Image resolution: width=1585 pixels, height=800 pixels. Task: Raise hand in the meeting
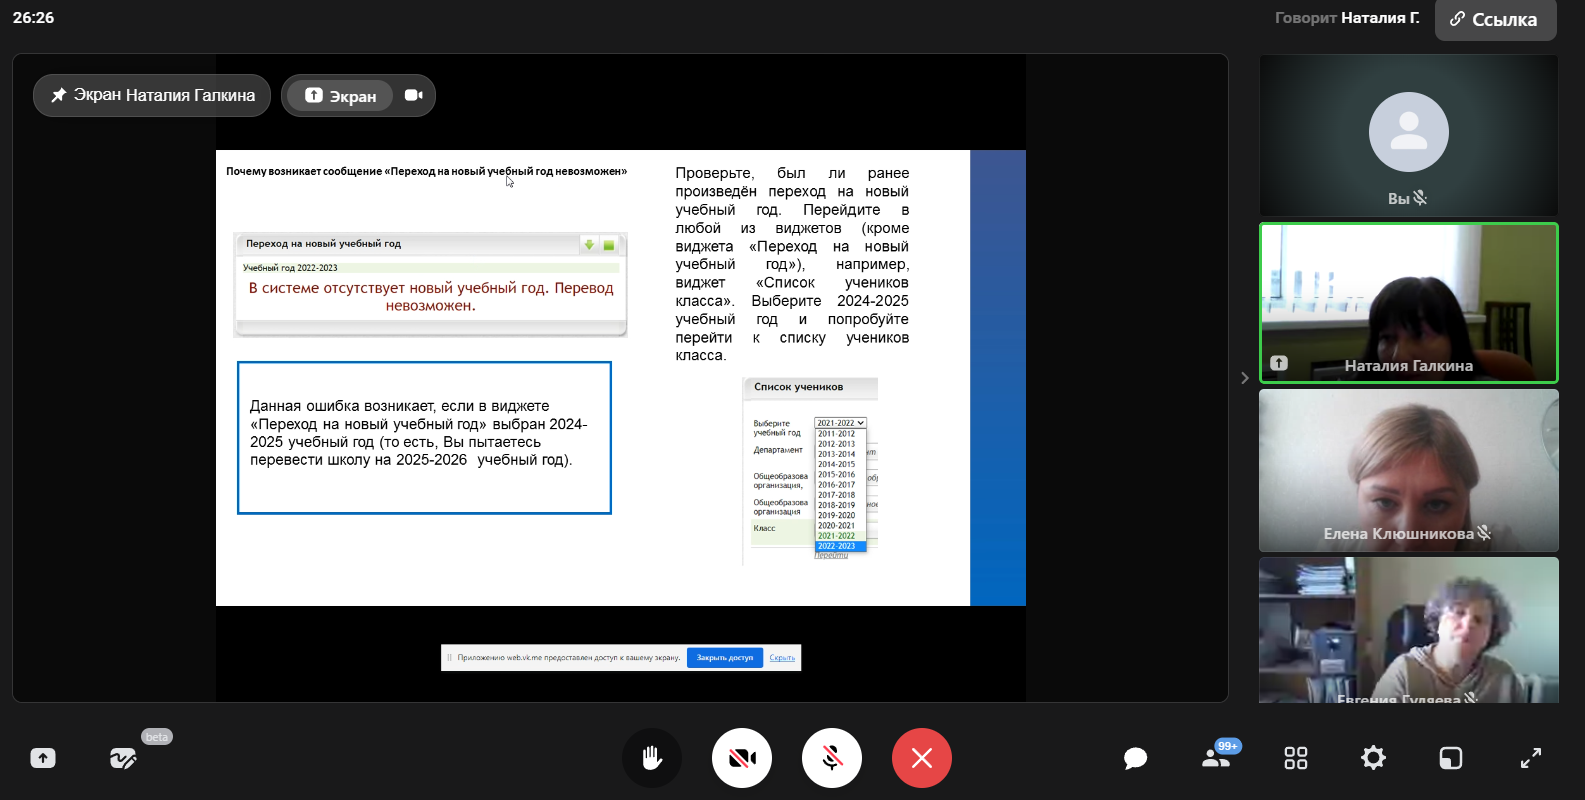[652, 758]
